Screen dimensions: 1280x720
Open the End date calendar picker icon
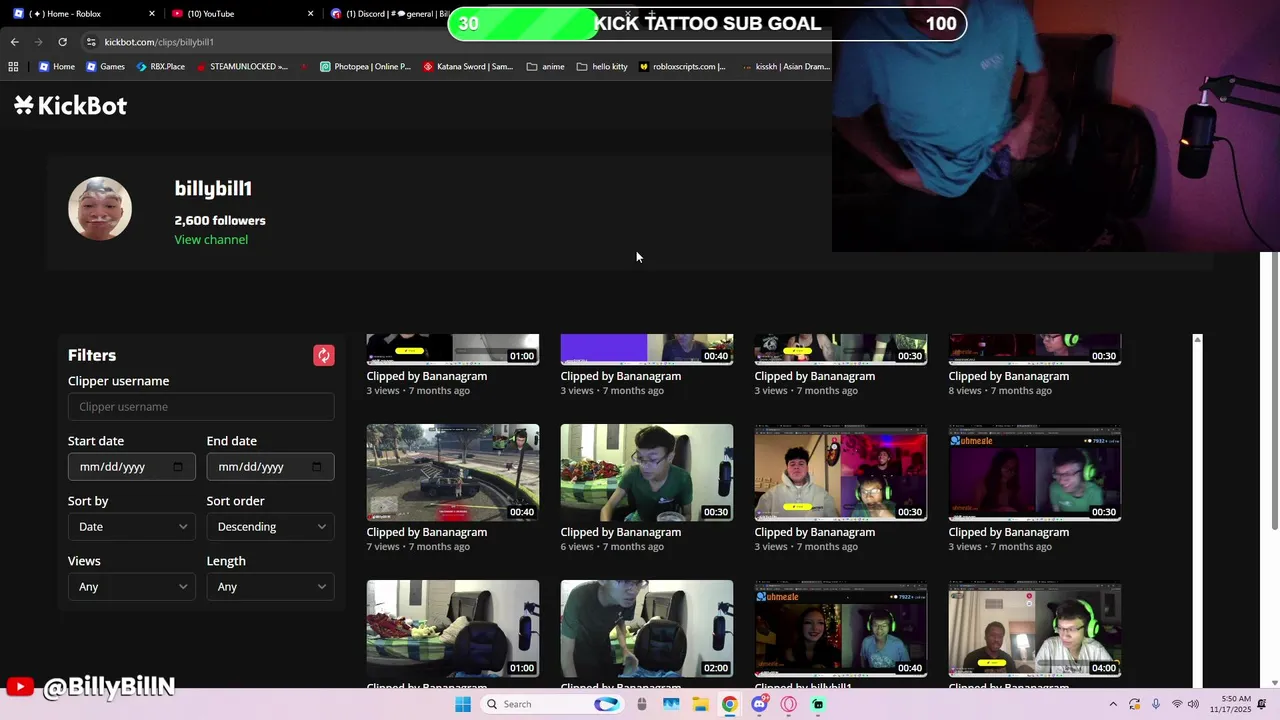tap(317, 467)
